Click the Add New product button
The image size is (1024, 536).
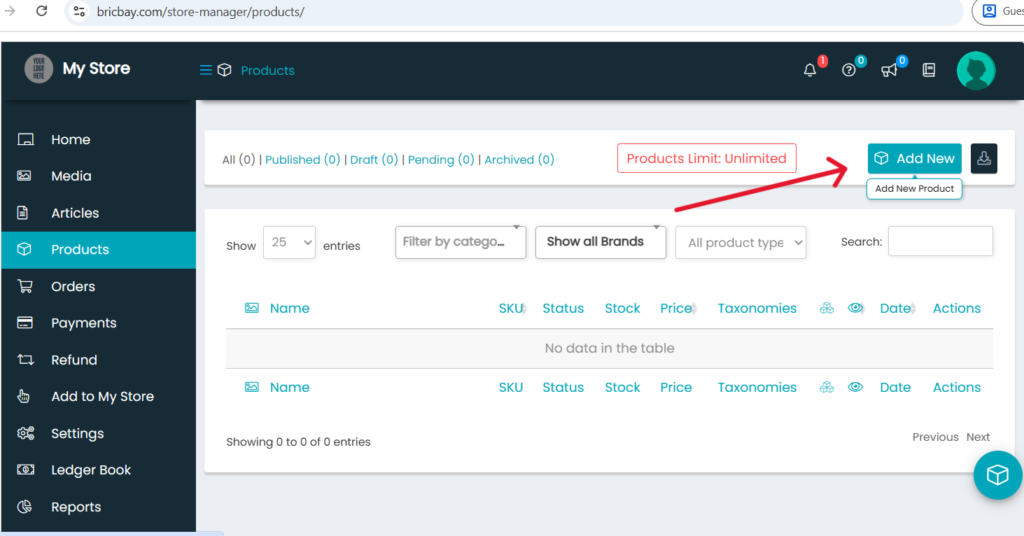(x=914, y=158)
